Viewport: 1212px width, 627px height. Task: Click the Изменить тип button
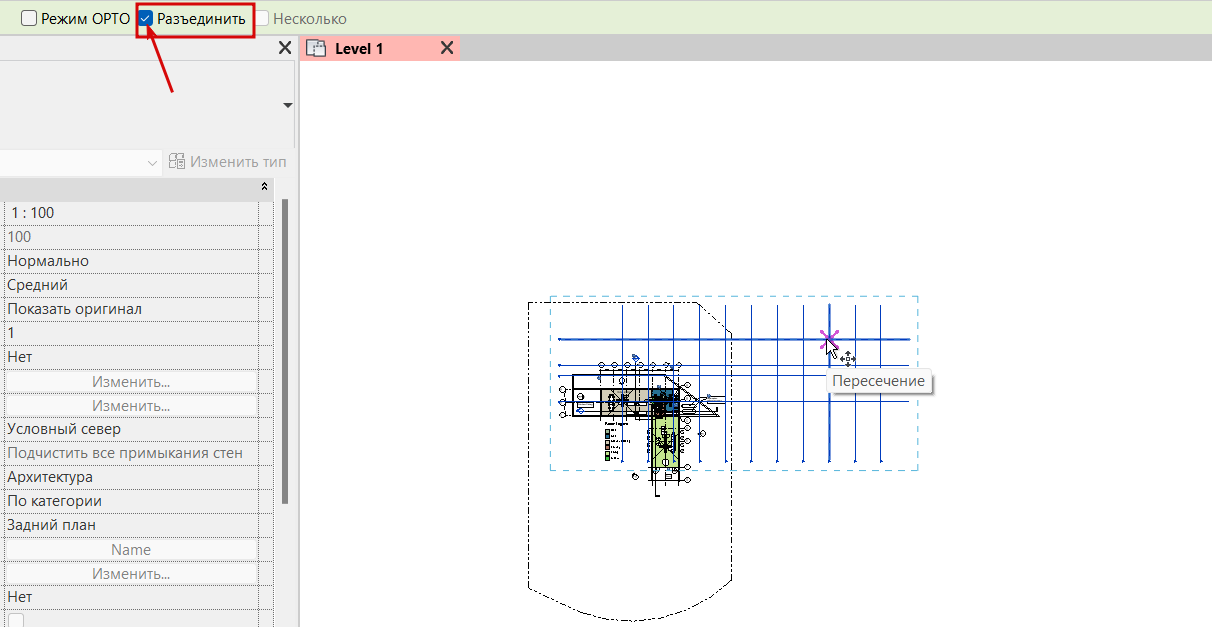tap(228, 162)
